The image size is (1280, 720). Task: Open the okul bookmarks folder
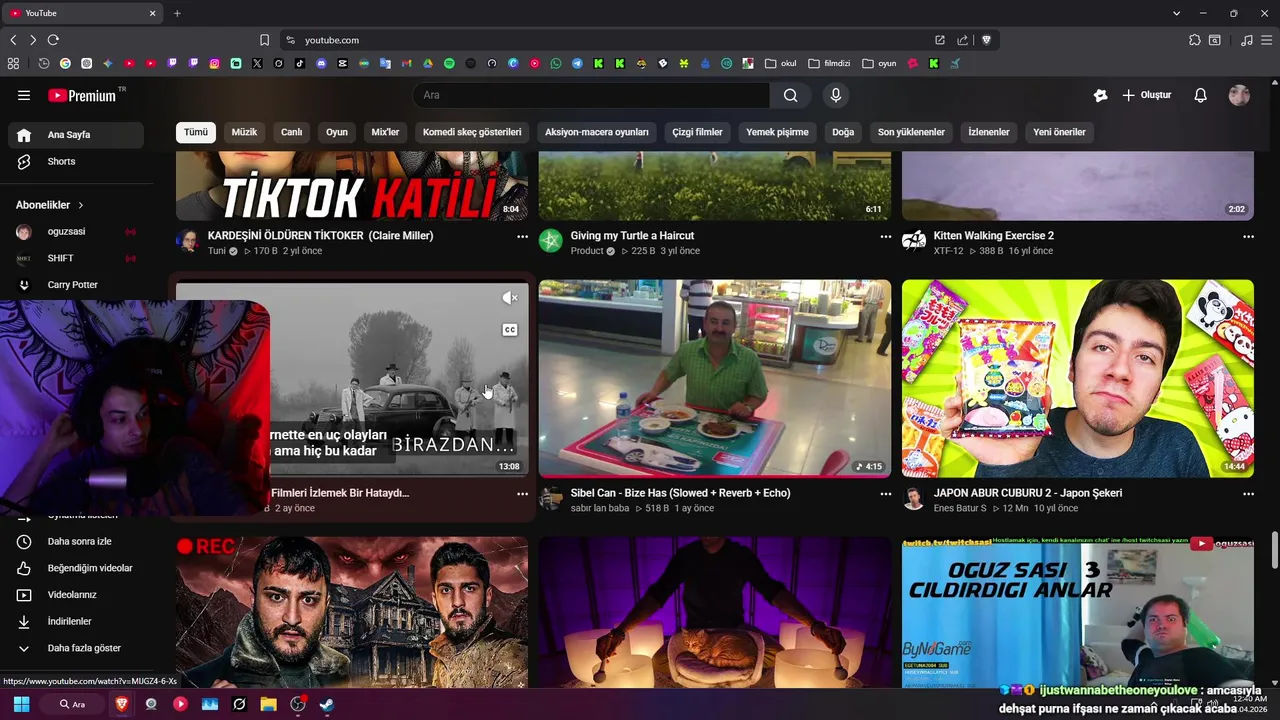point(781,63)
